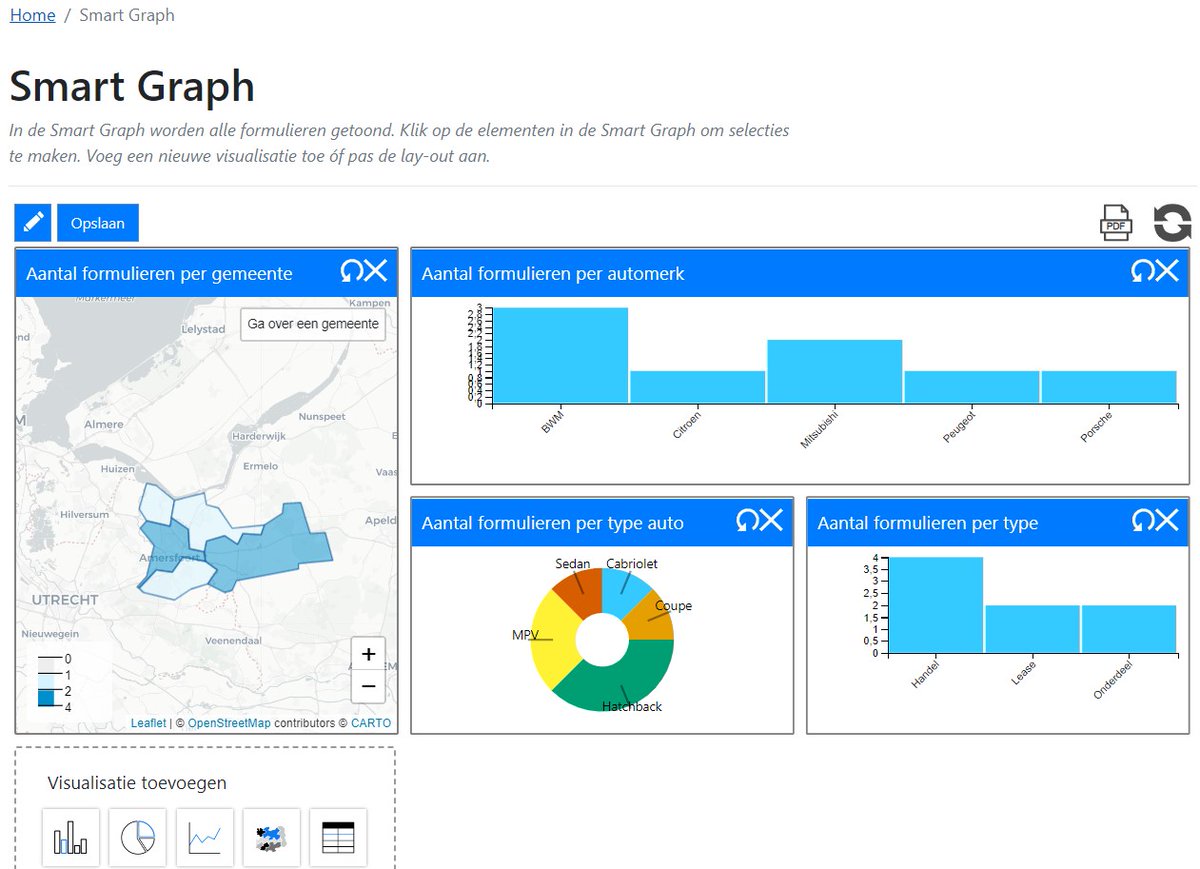Click the 'Ga over een gemeente' info box
The height and width of the screenshot is (869, 1200).
(313, 324)
